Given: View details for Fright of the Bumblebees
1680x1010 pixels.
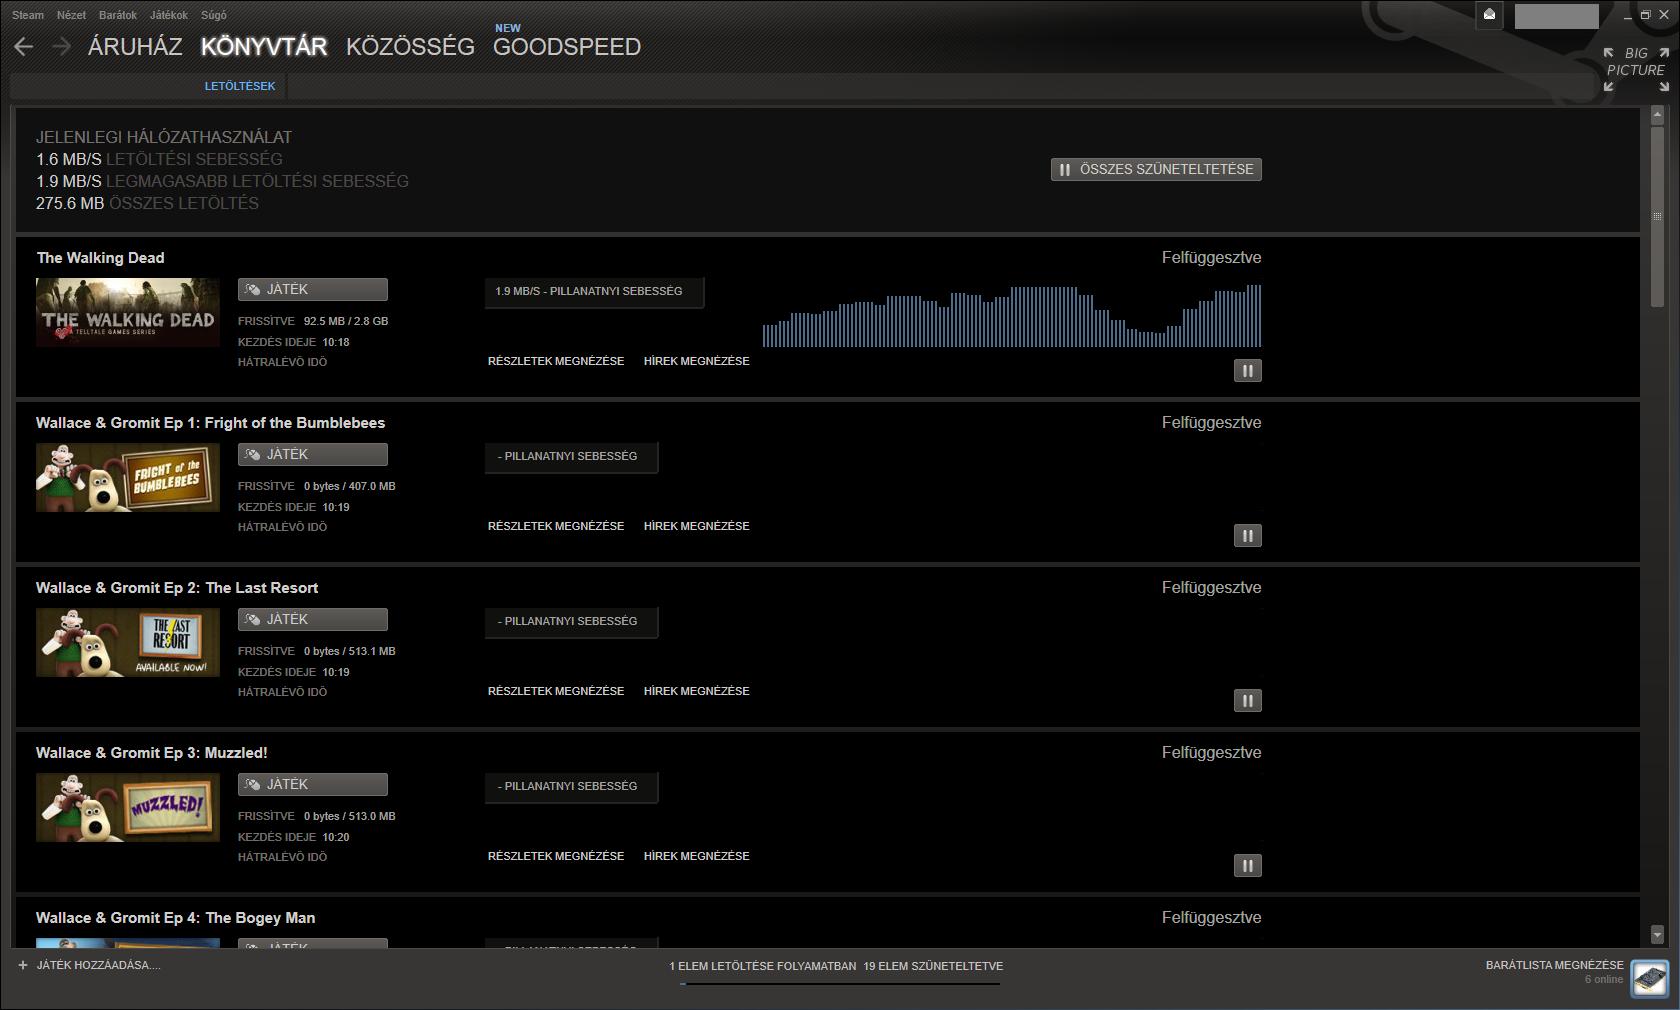Looking at the screenshot, I should click(556, 526).
